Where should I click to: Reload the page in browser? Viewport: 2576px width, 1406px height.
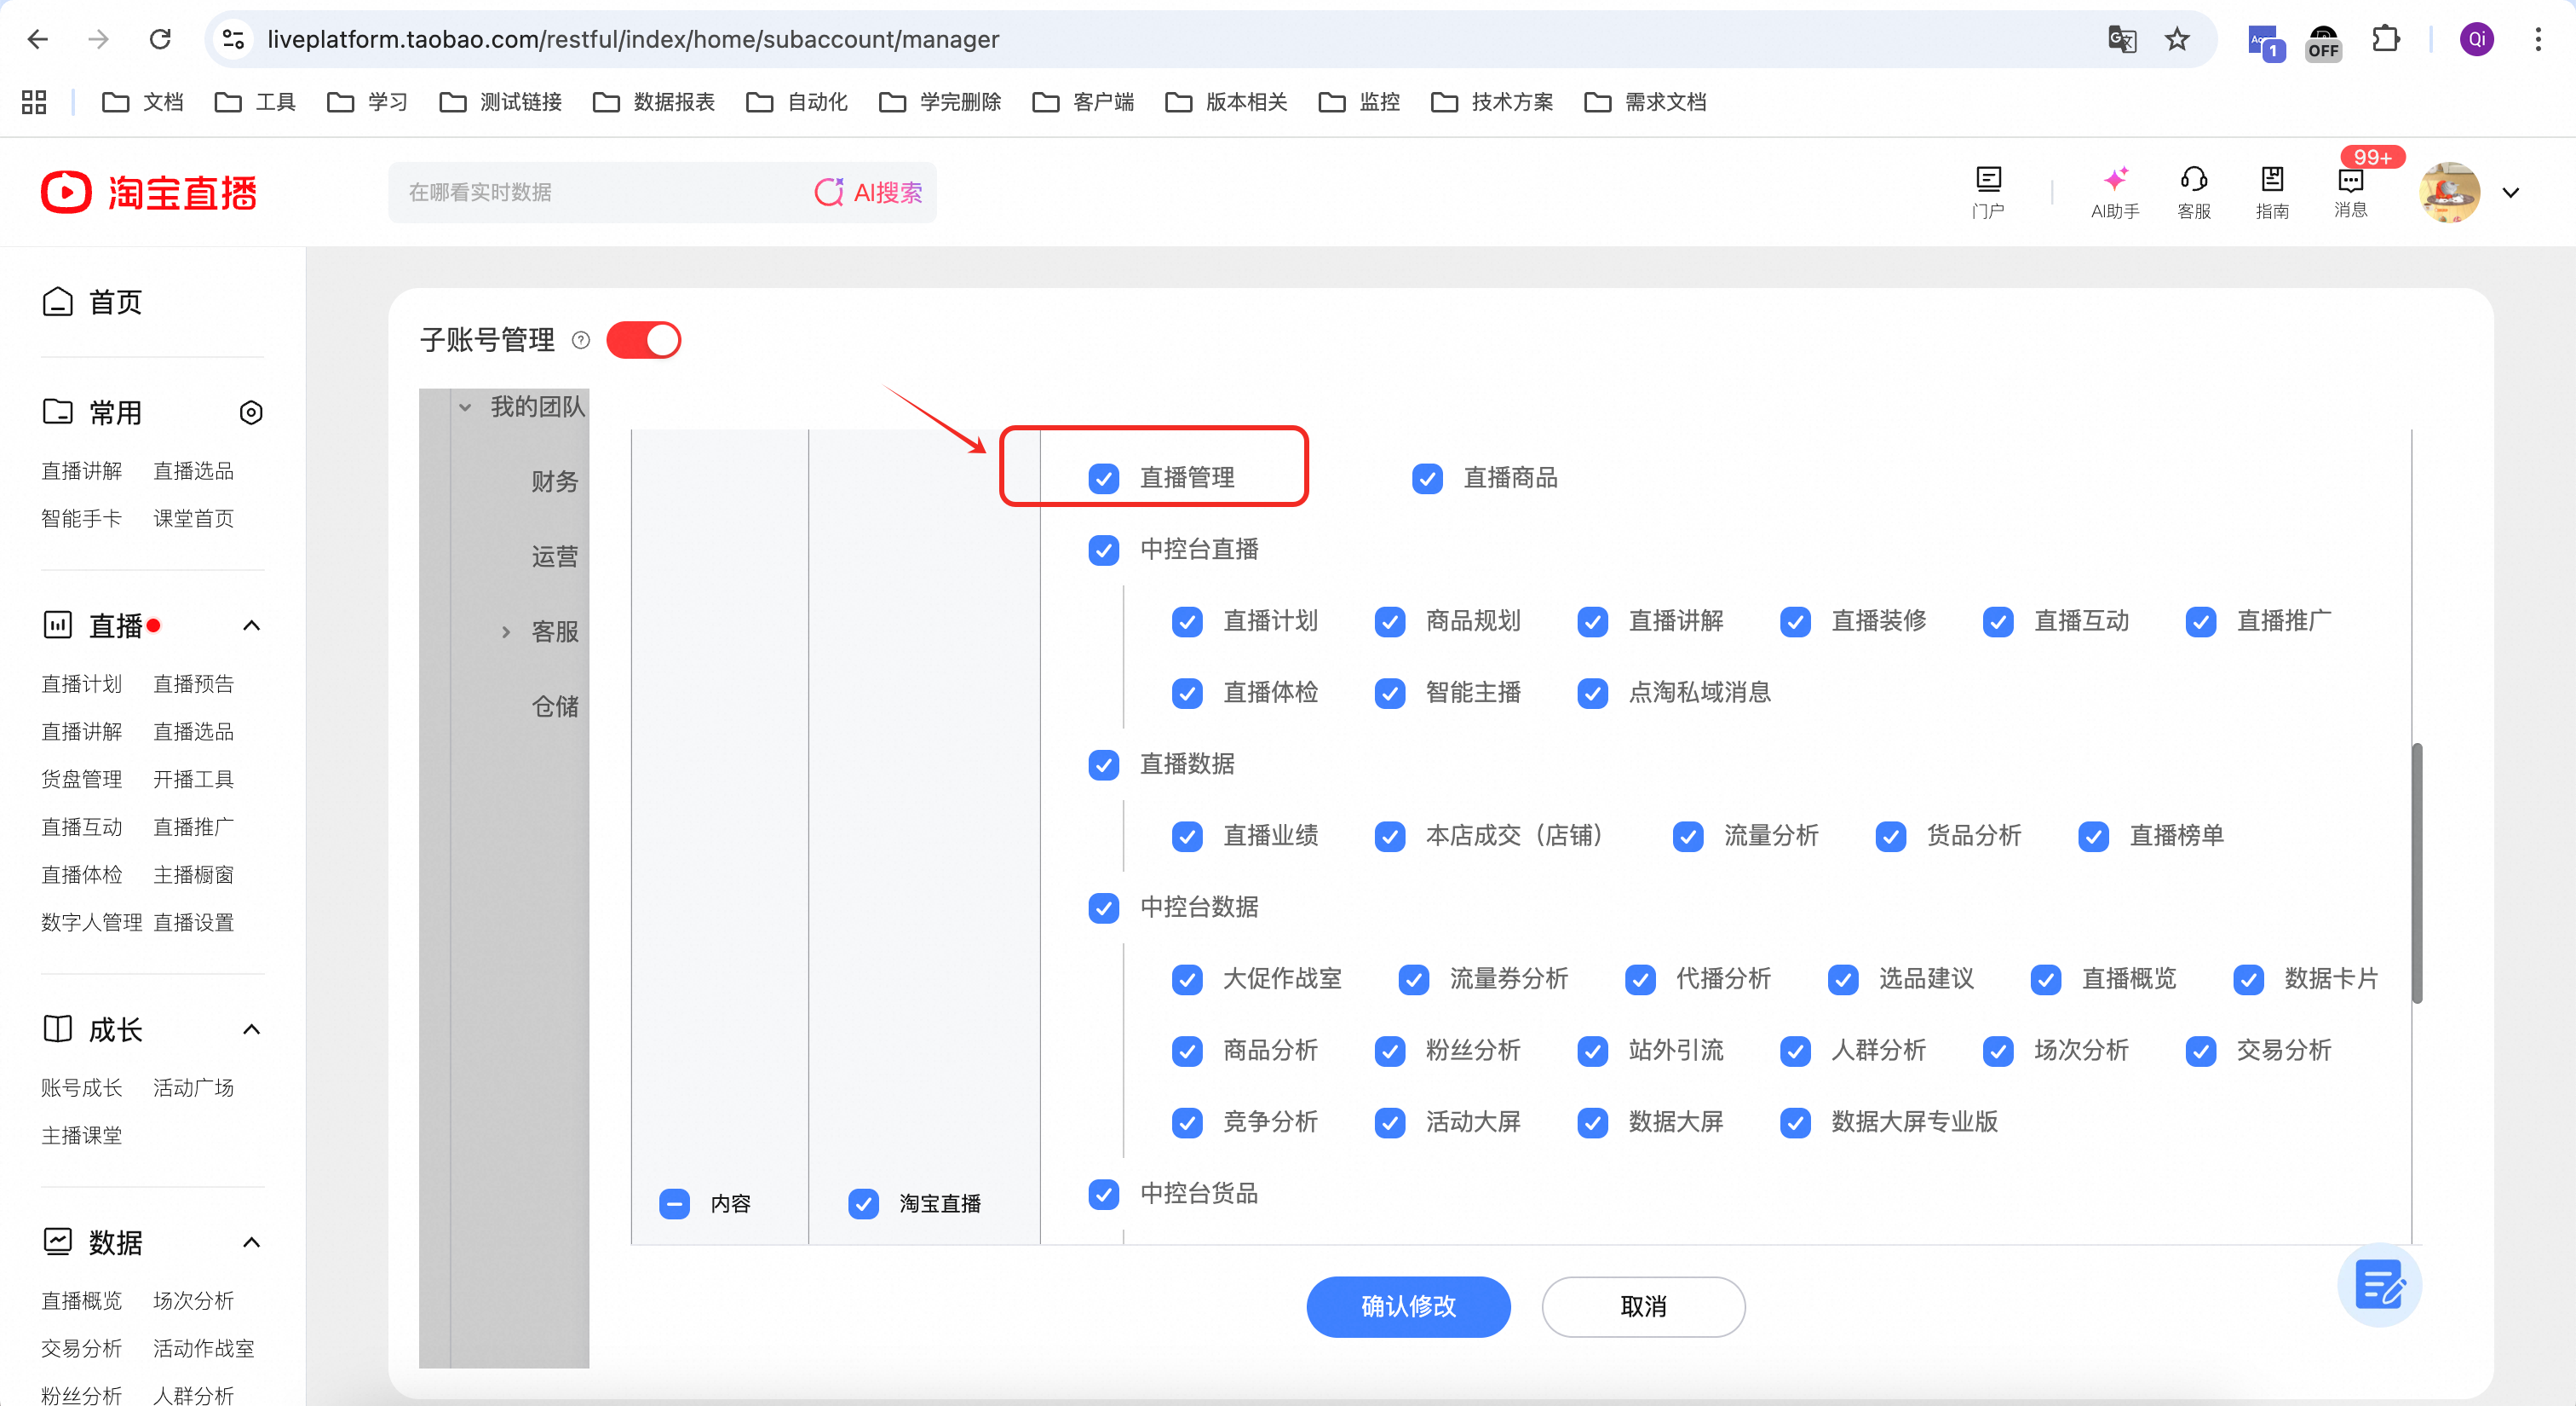click(x=160, y=39)
